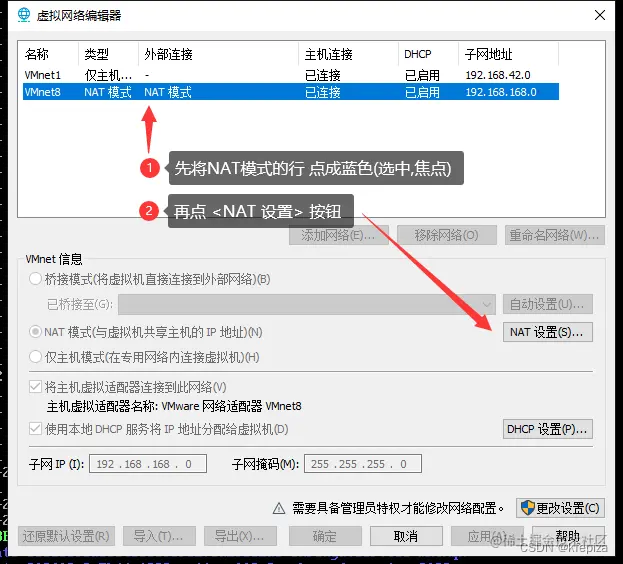
Task: Sort by 外部连接 column header
Action: coord(219,54)
